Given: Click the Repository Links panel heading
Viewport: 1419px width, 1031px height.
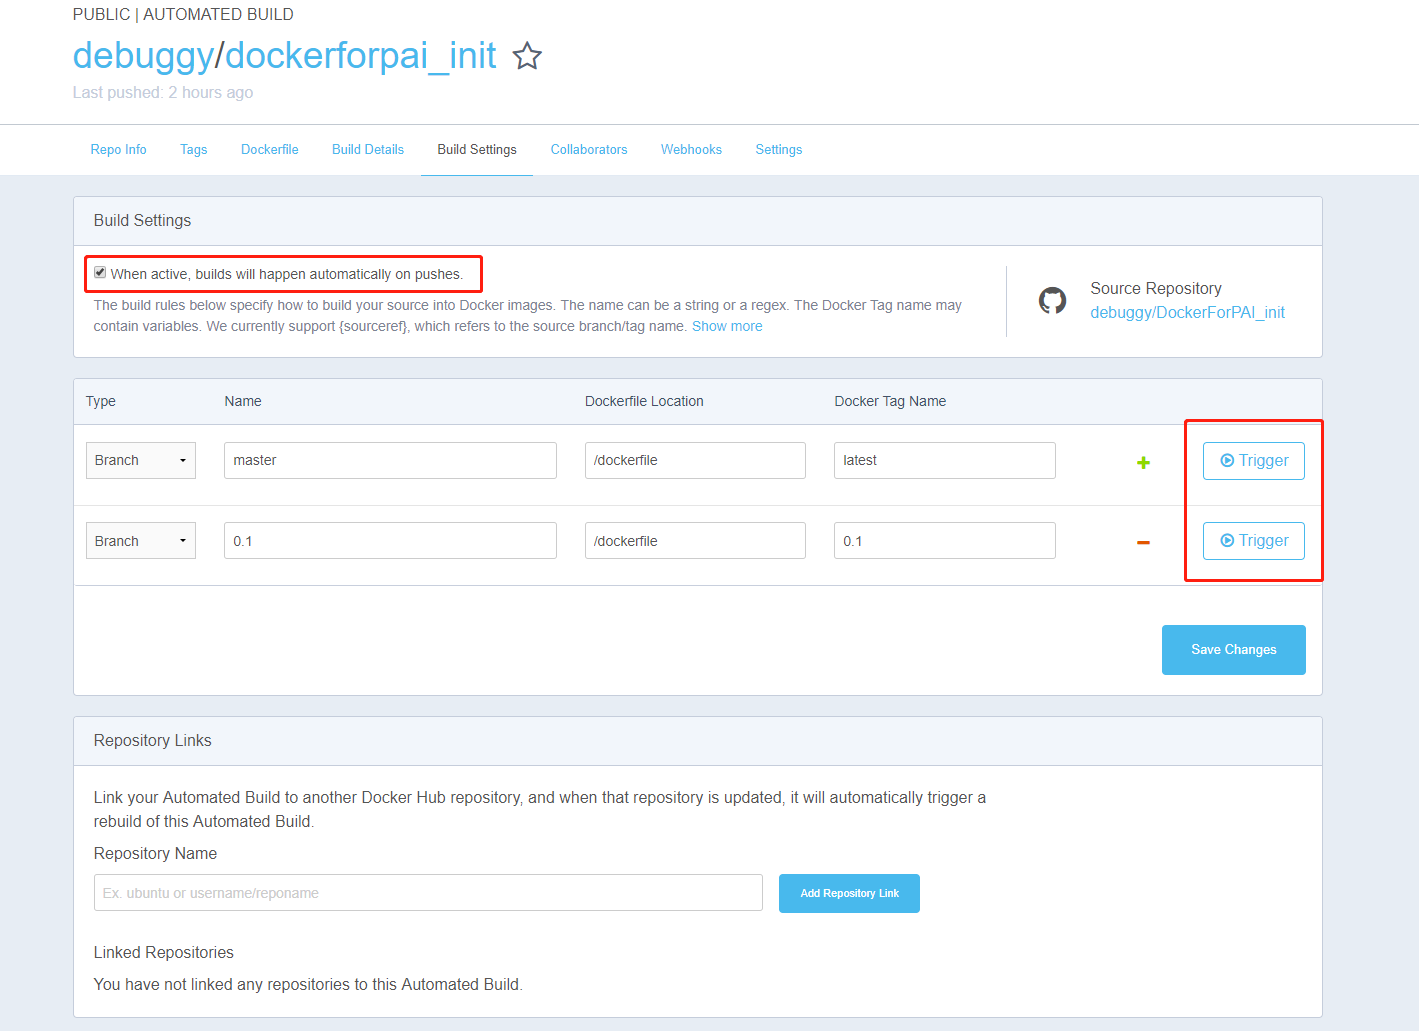Looking at the screenshot, I should pos(152,740).
